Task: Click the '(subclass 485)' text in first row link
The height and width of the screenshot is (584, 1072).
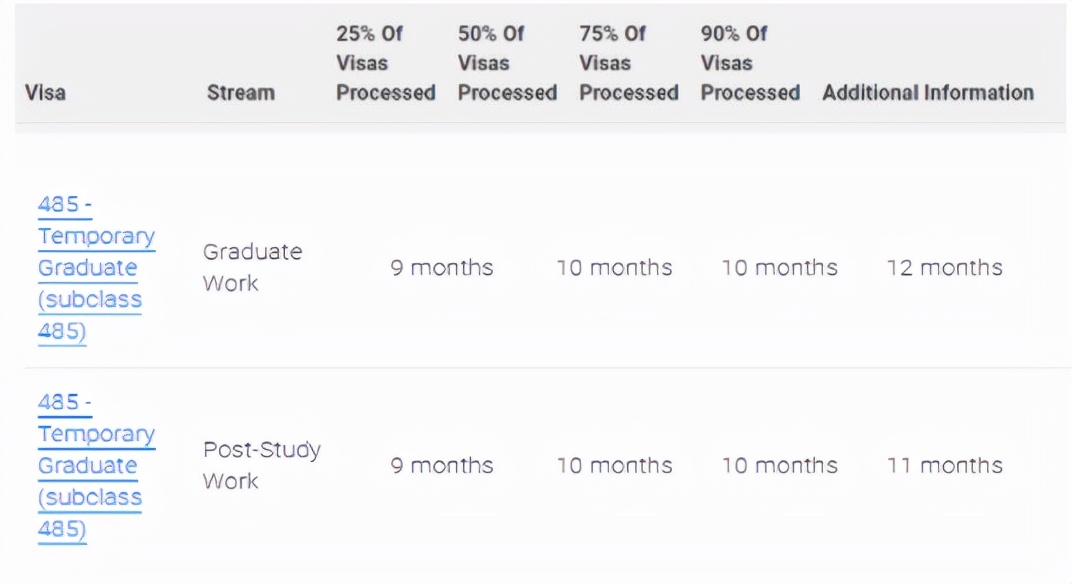Action: point(90,300)
